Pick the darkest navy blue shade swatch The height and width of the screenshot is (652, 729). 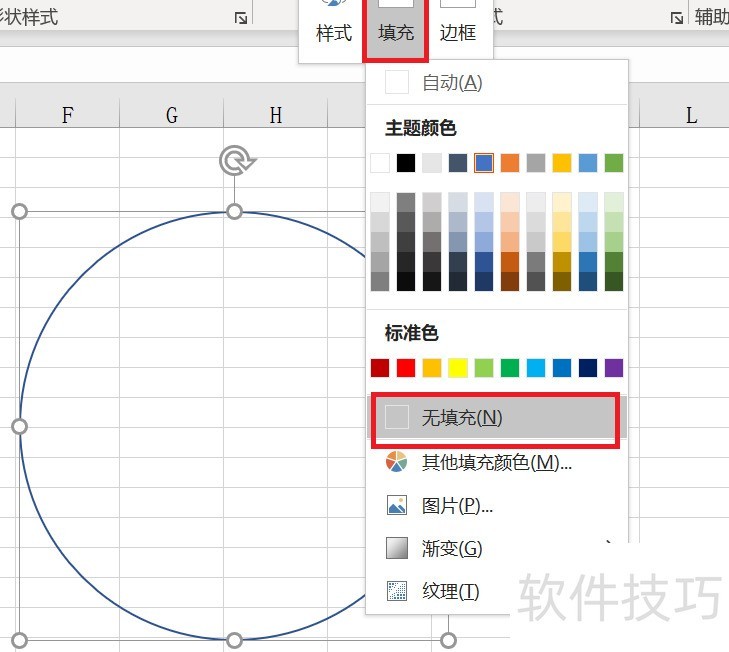click(484, 282)
